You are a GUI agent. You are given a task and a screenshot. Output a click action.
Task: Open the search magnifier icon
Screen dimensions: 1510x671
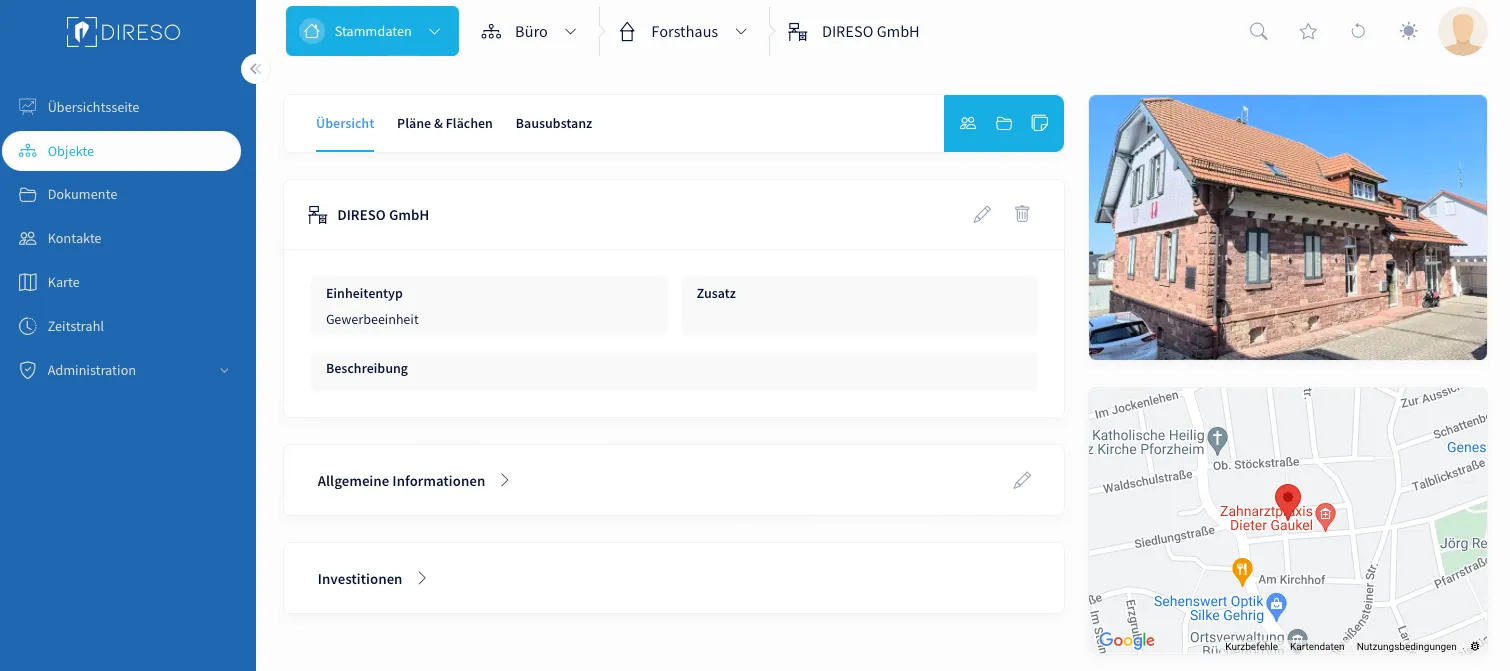pos(1259,31)
